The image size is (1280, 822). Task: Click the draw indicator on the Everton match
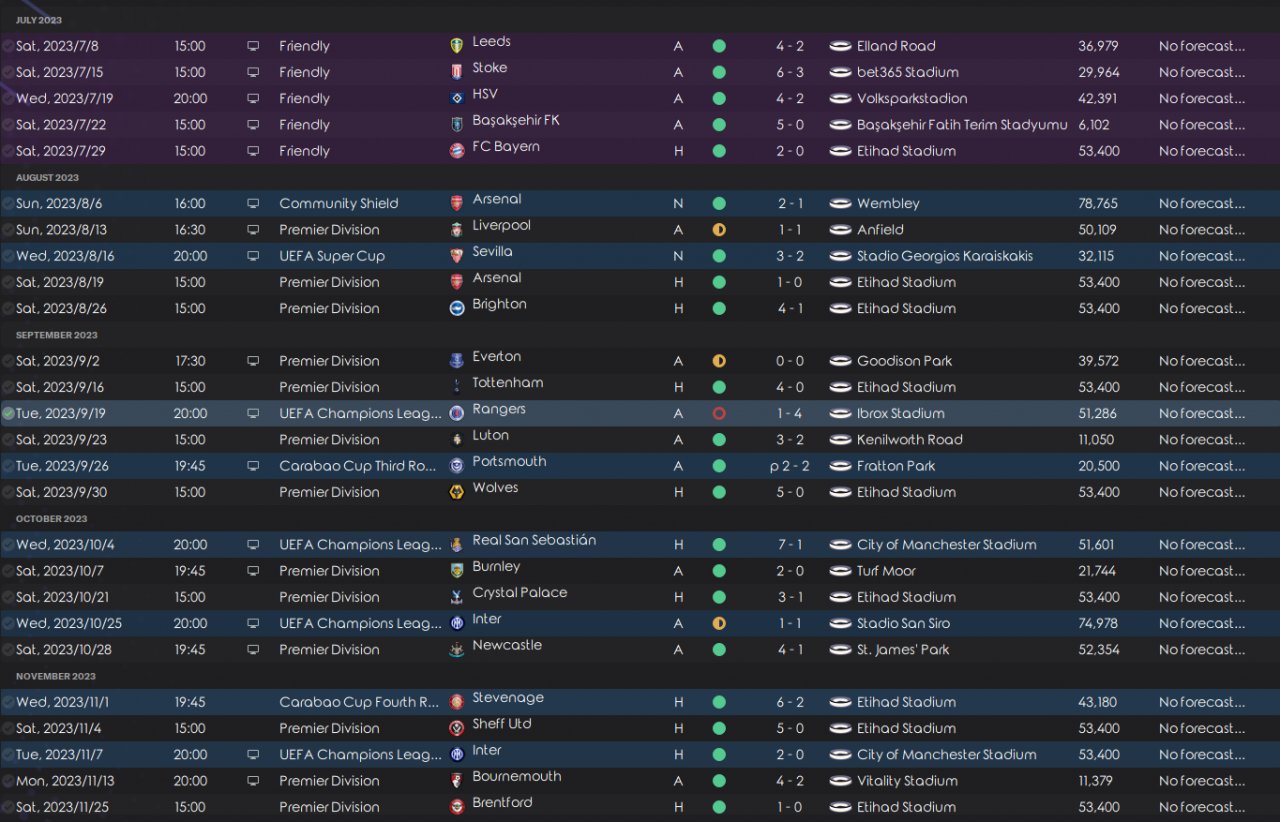point(718,361)
